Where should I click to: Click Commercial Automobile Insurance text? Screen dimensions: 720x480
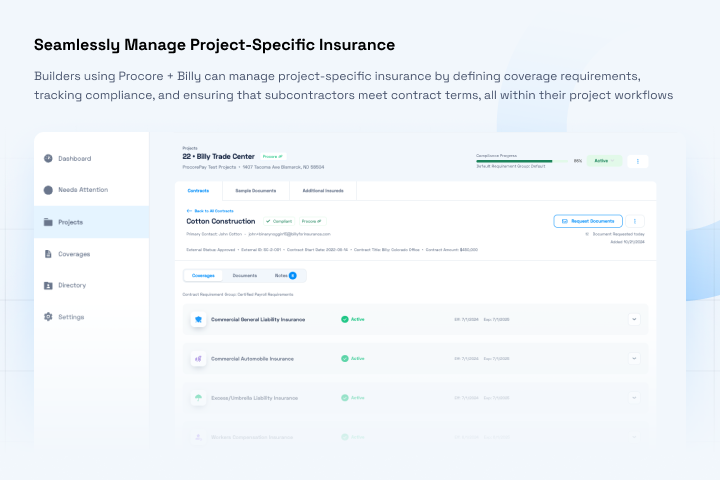pos(252,359)
